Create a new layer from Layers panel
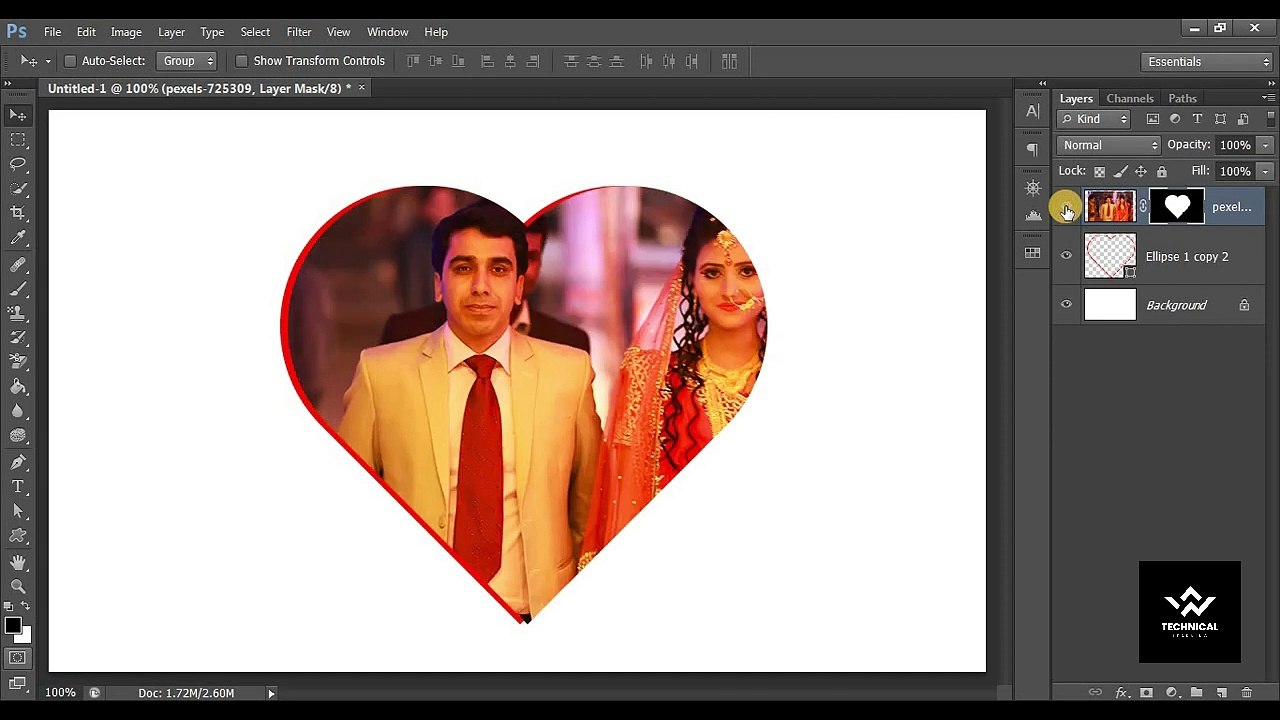This screenshot has height=720, width=1280. [x=1221, y=692]
